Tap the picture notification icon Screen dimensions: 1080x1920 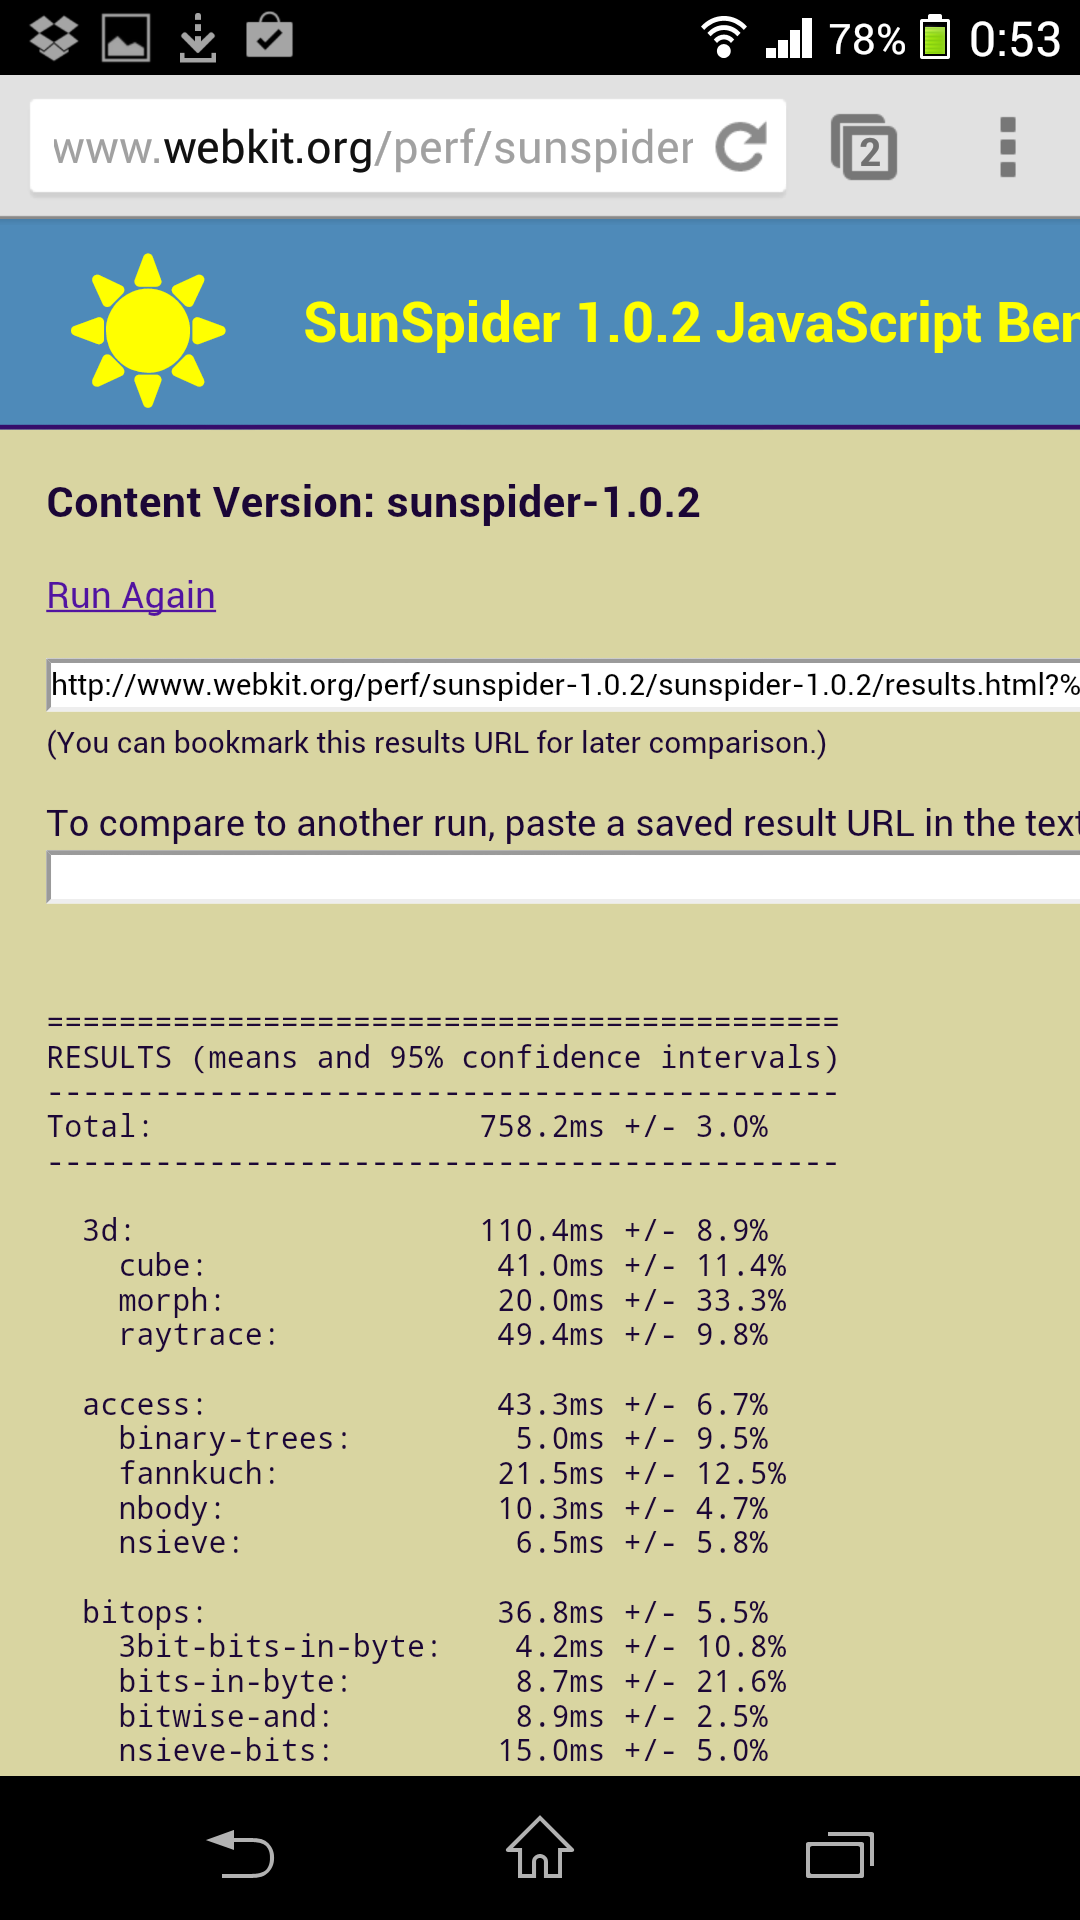[126, 38]
